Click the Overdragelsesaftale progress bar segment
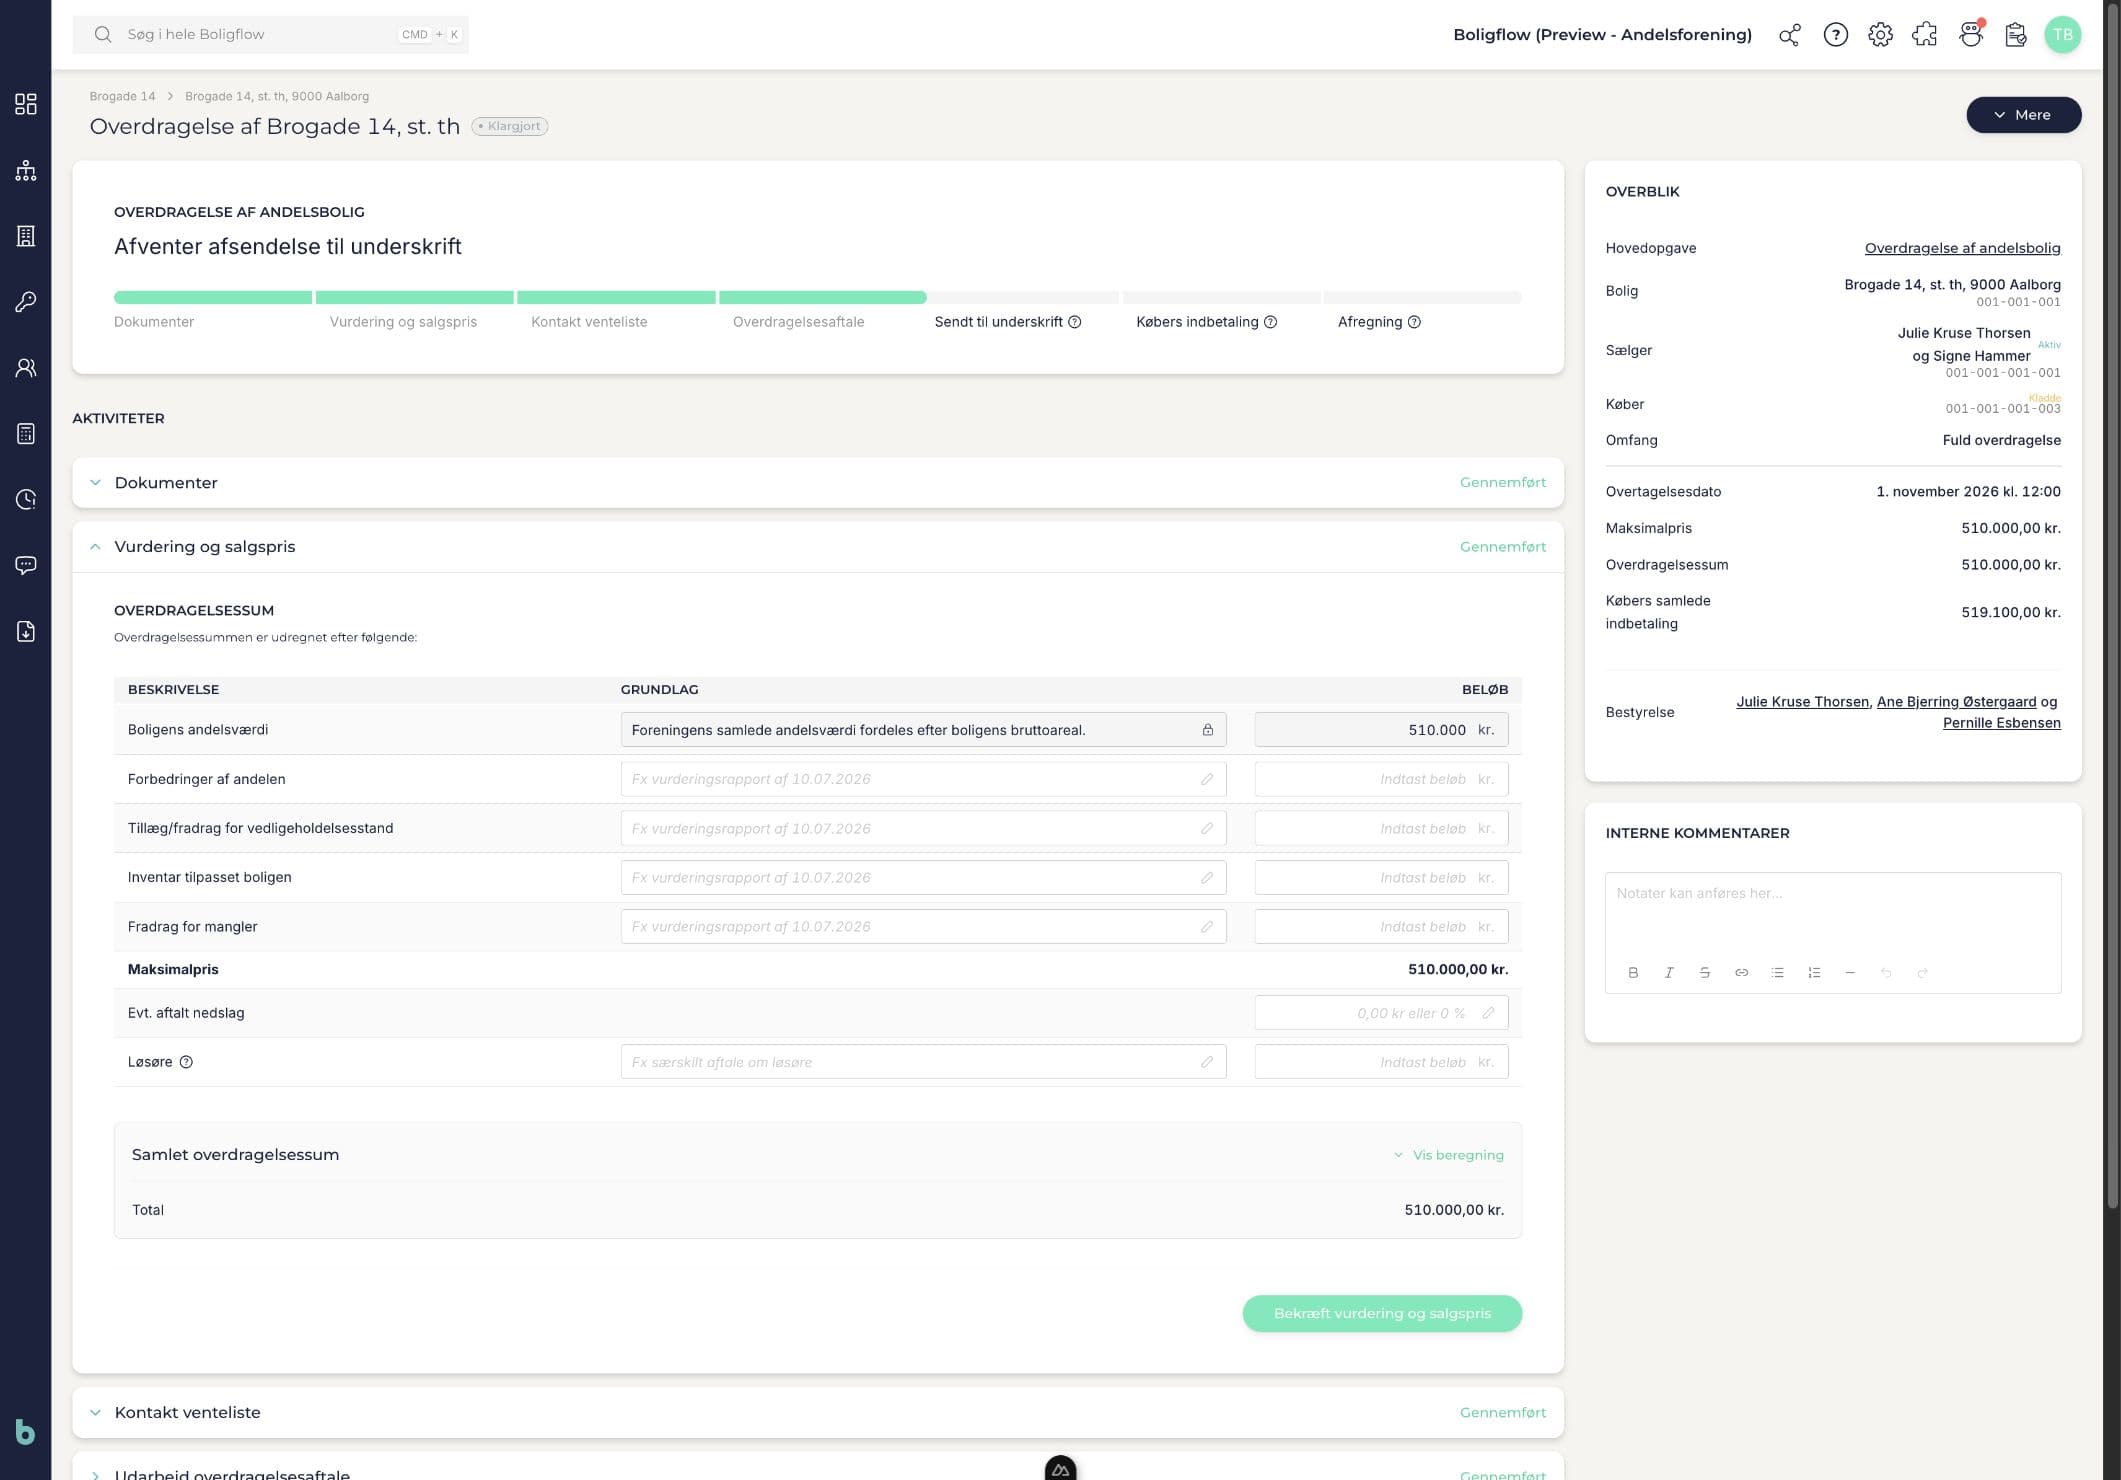The width and height of the screenshot is (2121, 1480). pos(822,297)
